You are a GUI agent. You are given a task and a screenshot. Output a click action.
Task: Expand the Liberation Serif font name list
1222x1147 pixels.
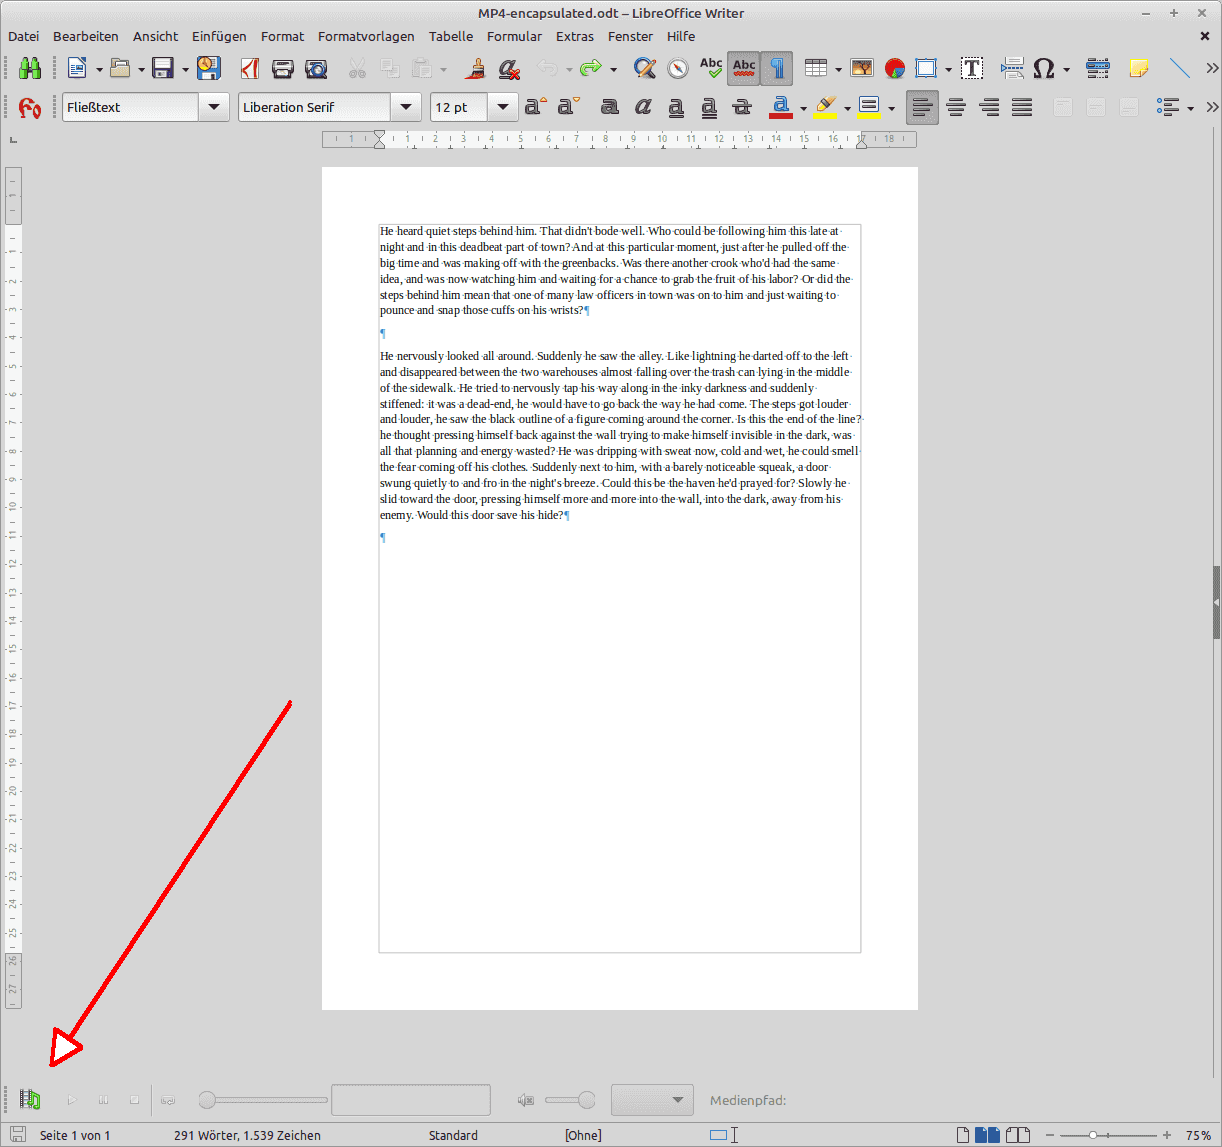tap(405, 107)
